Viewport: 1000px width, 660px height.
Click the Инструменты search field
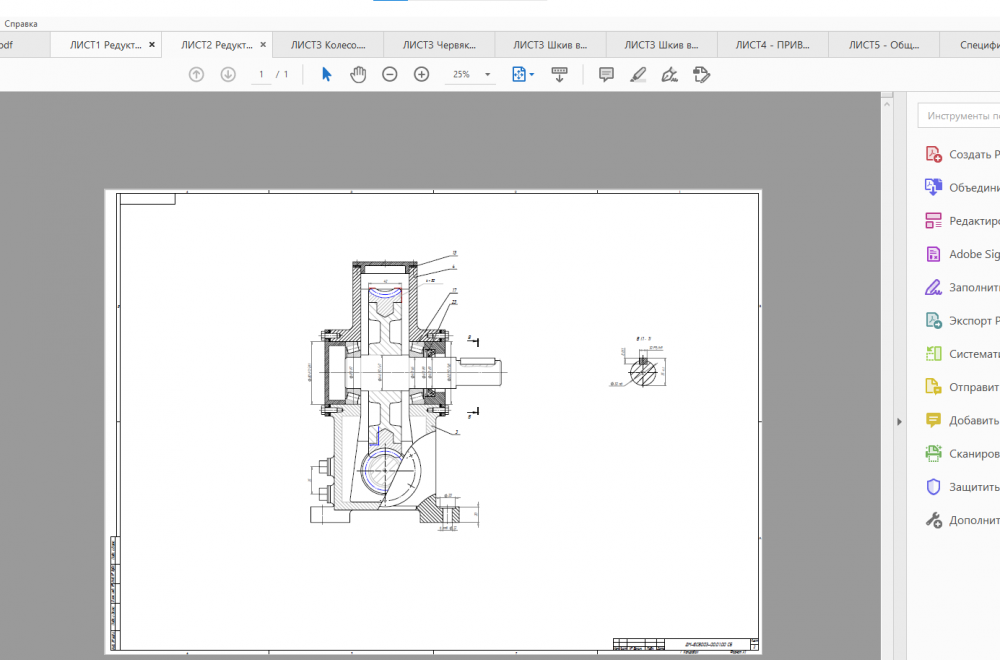(960, 116)
